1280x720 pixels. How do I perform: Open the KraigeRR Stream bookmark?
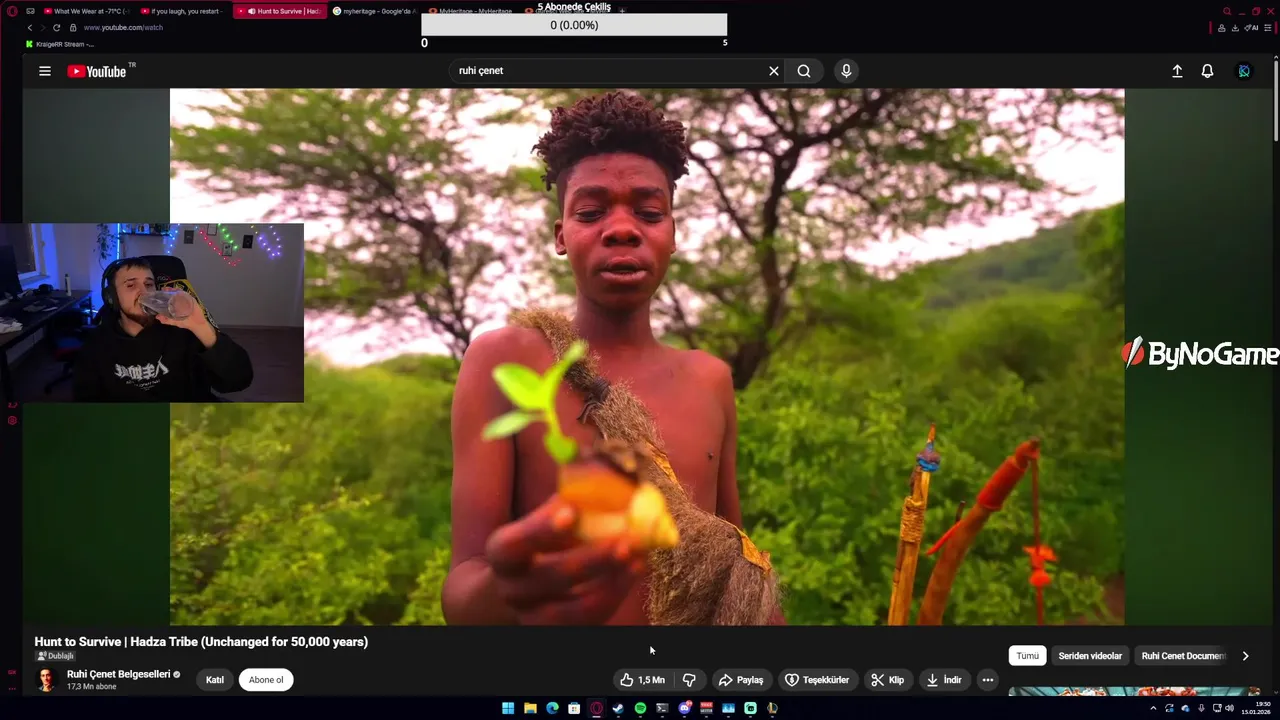pos(61,44)
